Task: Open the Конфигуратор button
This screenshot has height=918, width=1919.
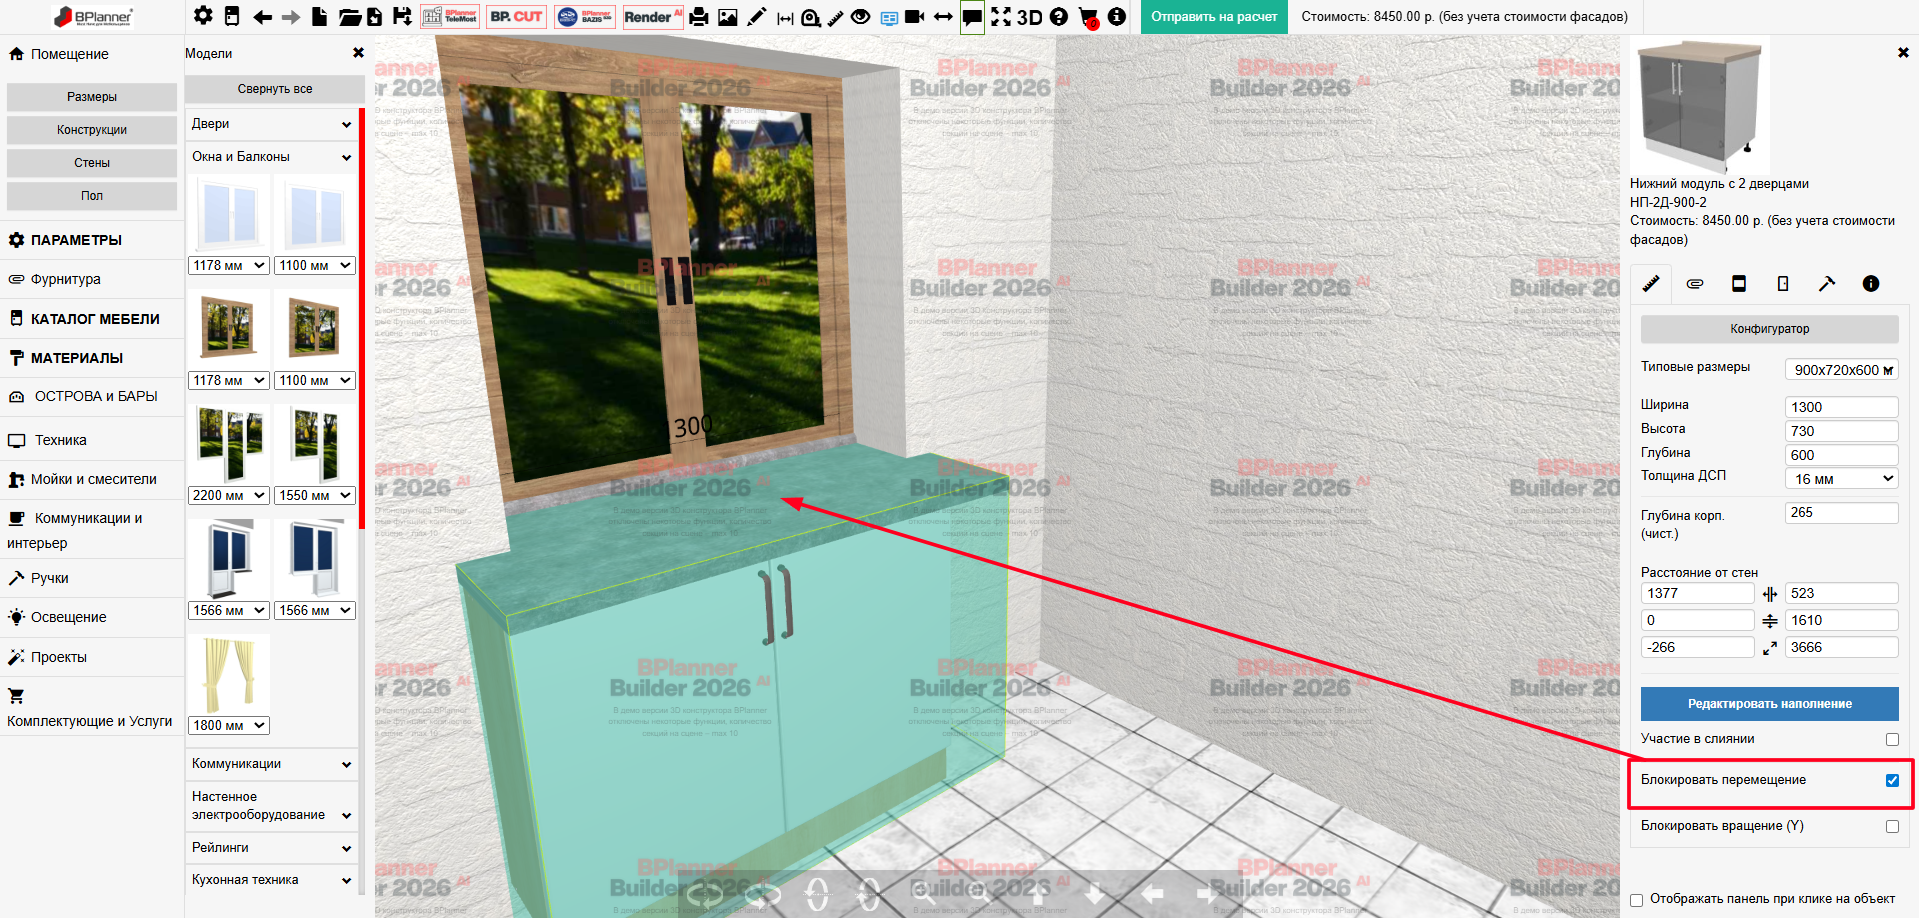Action: [x=1770, y=329]
